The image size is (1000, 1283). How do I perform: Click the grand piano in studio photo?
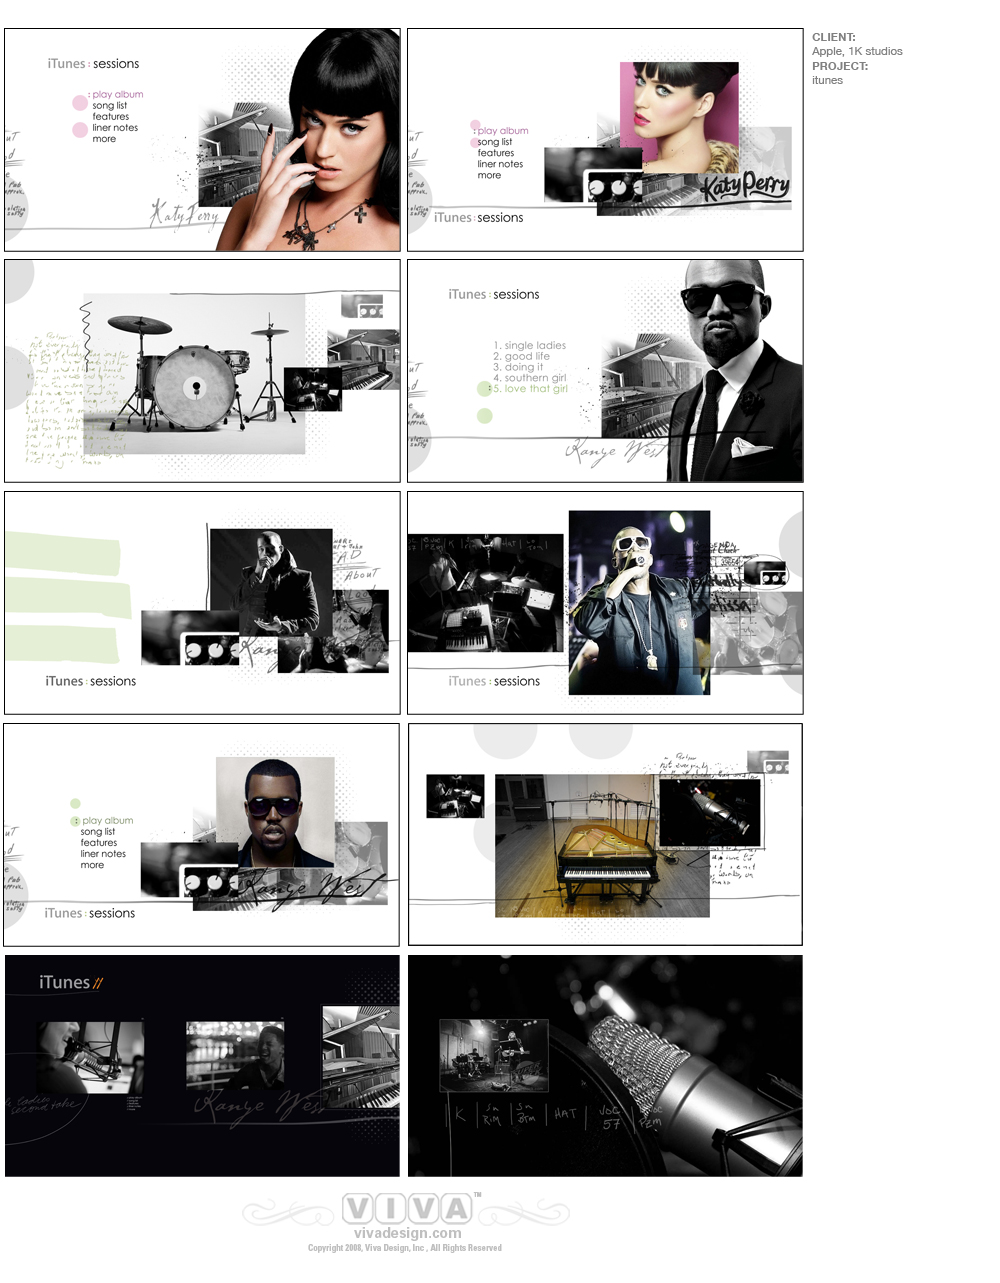[602, 846]
